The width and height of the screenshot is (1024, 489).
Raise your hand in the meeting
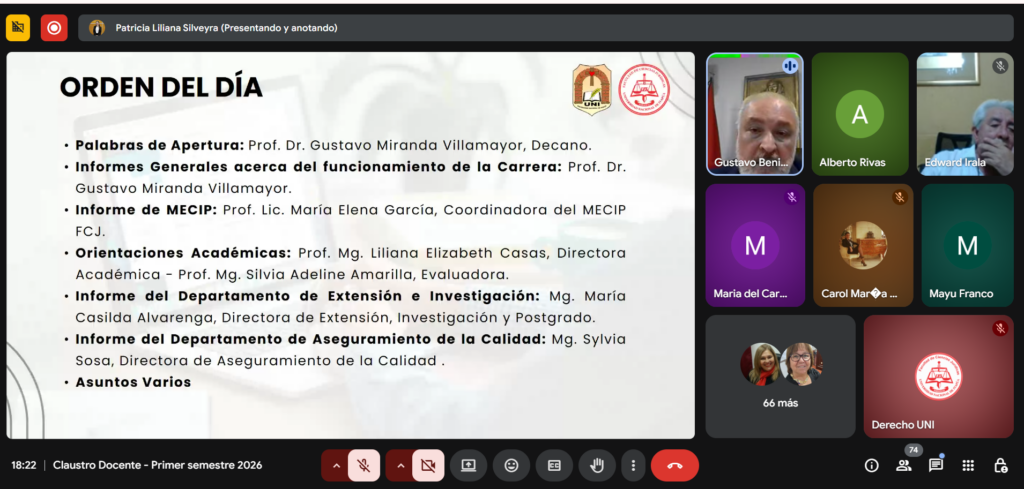click(597, 465)
